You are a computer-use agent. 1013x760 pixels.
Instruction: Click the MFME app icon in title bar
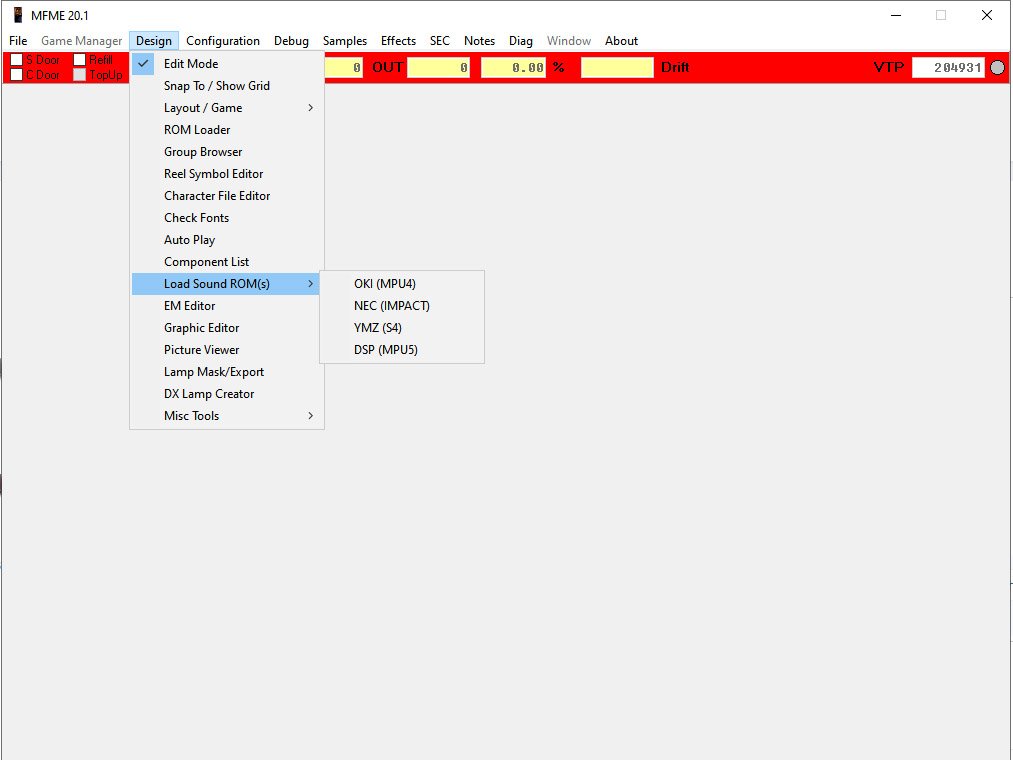pyautogui.click(x=18, y=15)
